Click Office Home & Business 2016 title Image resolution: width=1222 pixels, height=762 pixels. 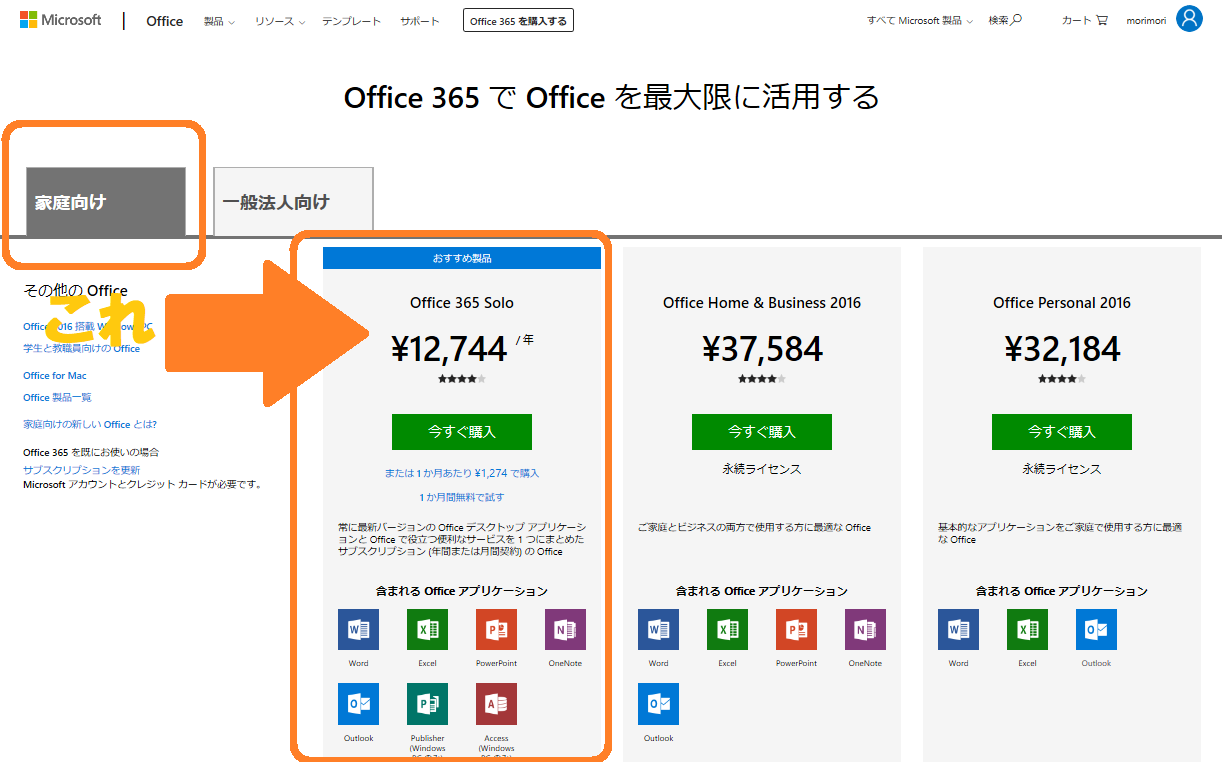coord(762,303)
